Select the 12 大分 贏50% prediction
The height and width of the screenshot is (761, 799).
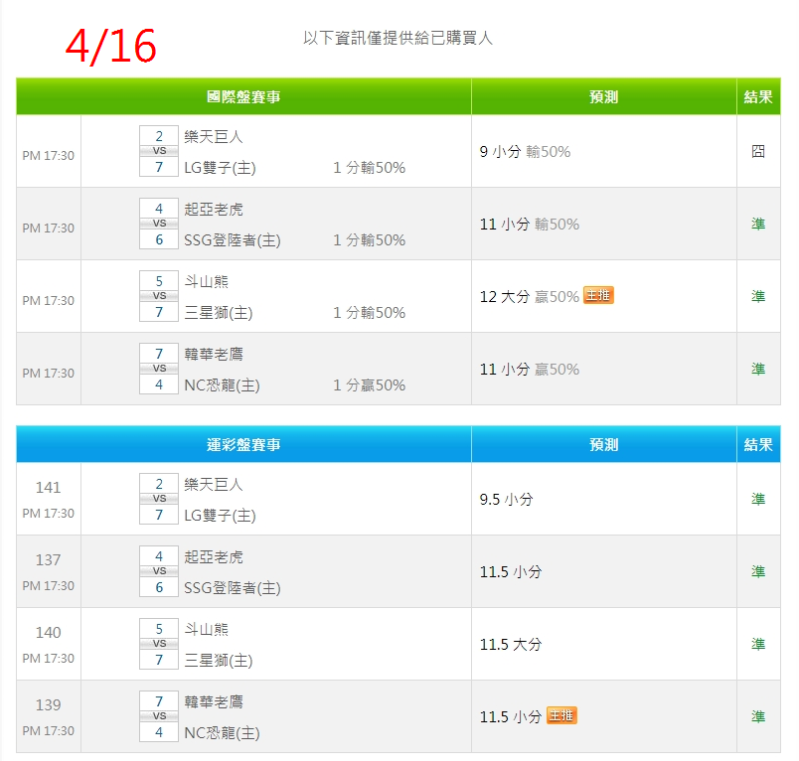pyautogui.click(x=529, y=297)
